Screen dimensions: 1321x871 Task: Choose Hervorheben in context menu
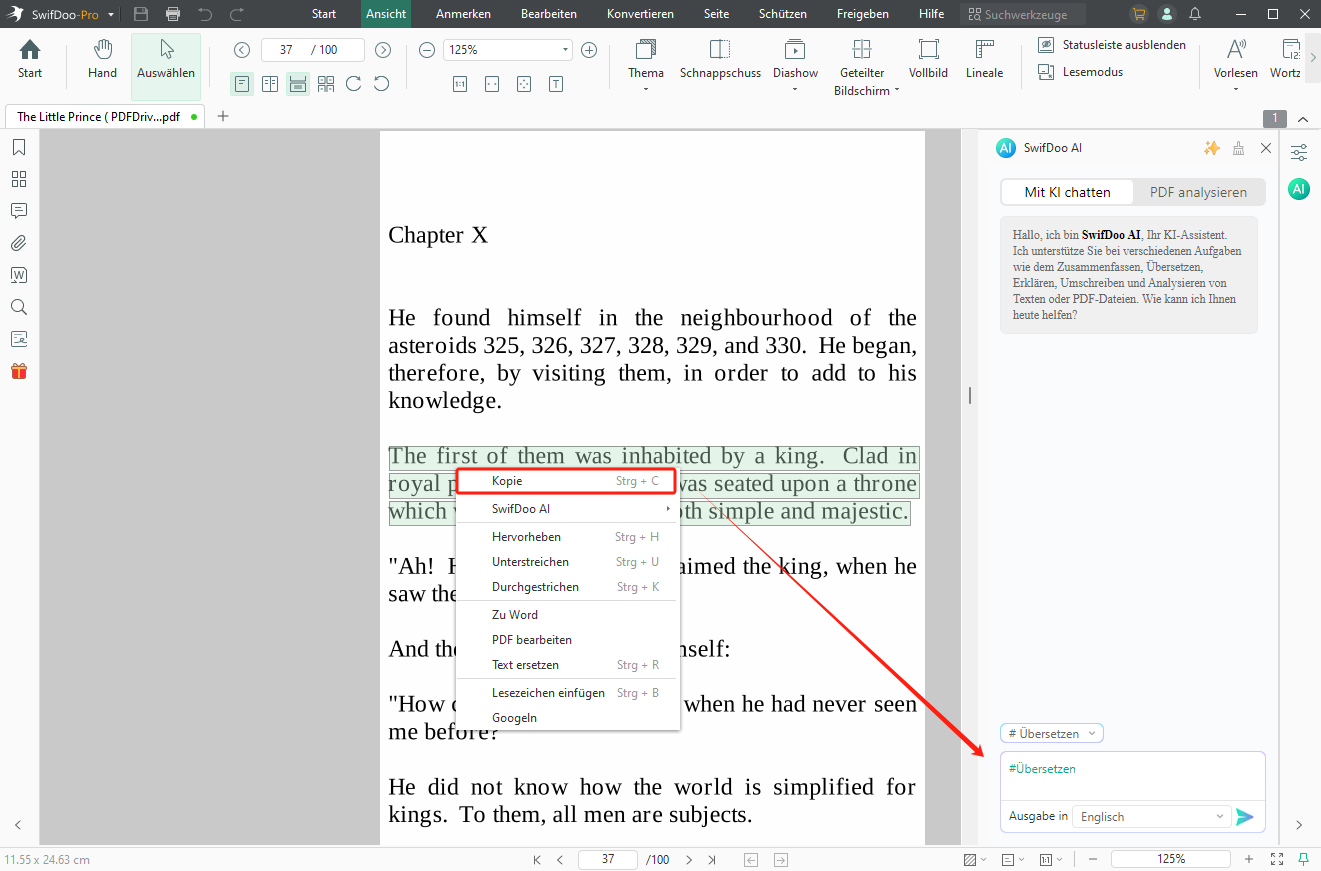[x=567, y=537]
